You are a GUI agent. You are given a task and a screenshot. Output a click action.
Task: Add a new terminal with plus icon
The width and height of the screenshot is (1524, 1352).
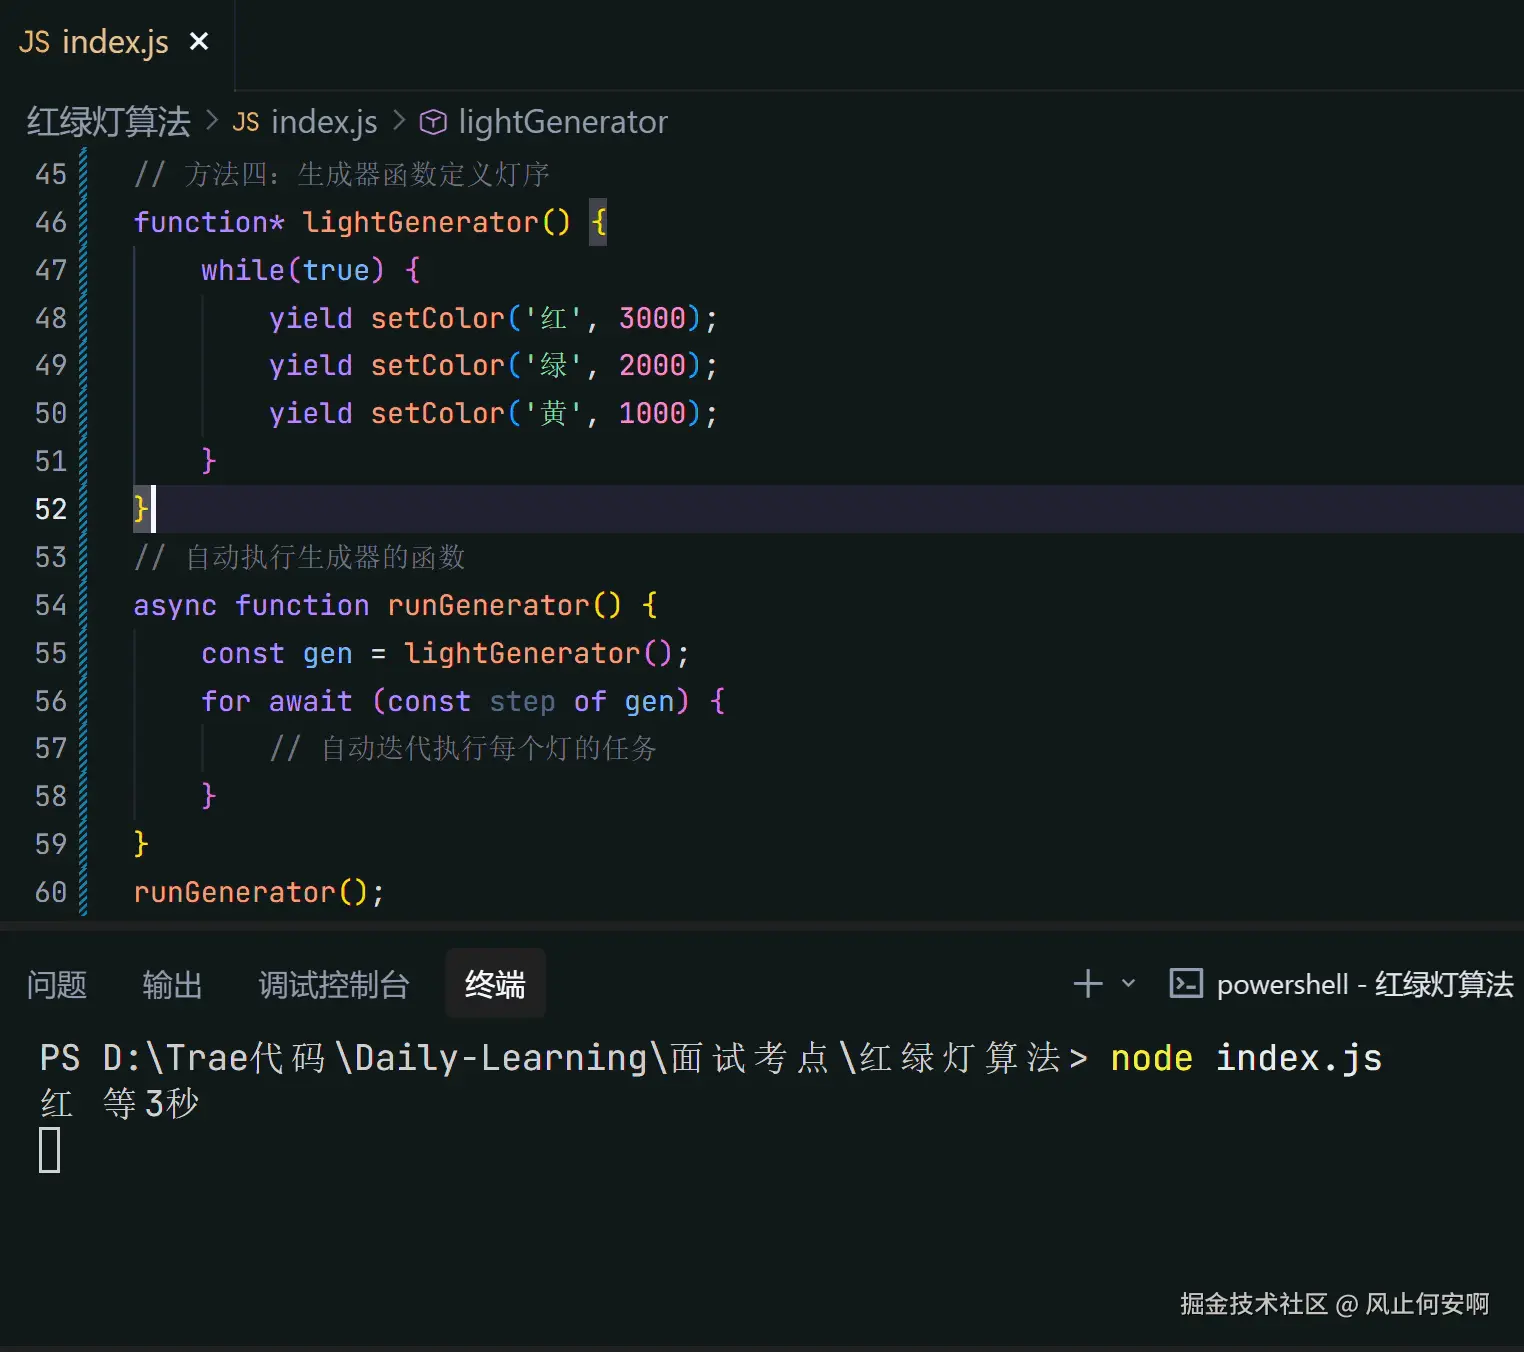point(1088,984)
